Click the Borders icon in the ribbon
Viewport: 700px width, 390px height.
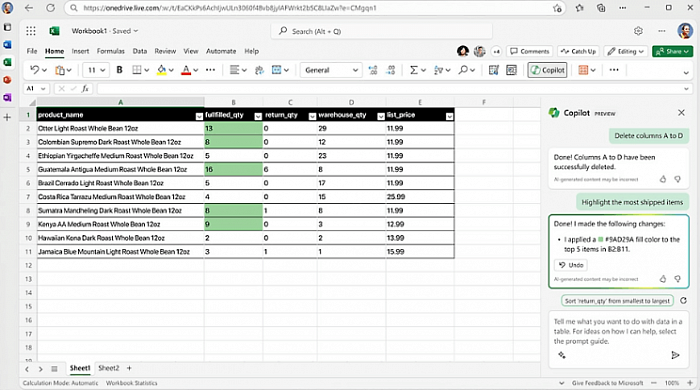(x=137, y=70)
